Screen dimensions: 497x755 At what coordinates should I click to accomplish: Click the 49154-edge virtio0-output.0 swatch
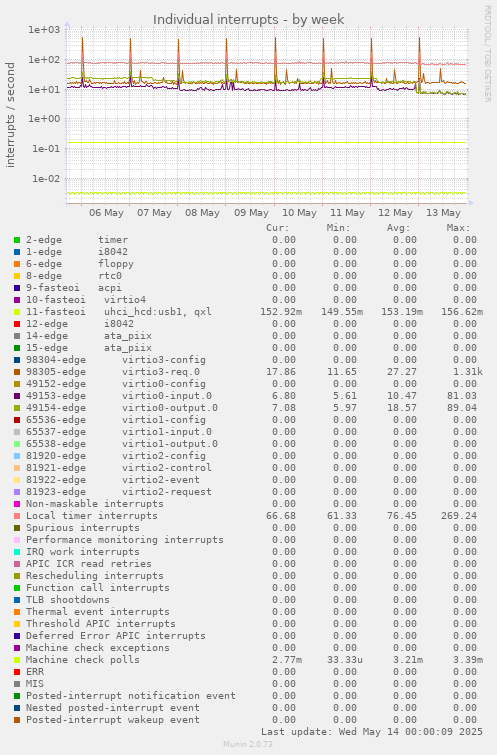click(x=17, y=408)
